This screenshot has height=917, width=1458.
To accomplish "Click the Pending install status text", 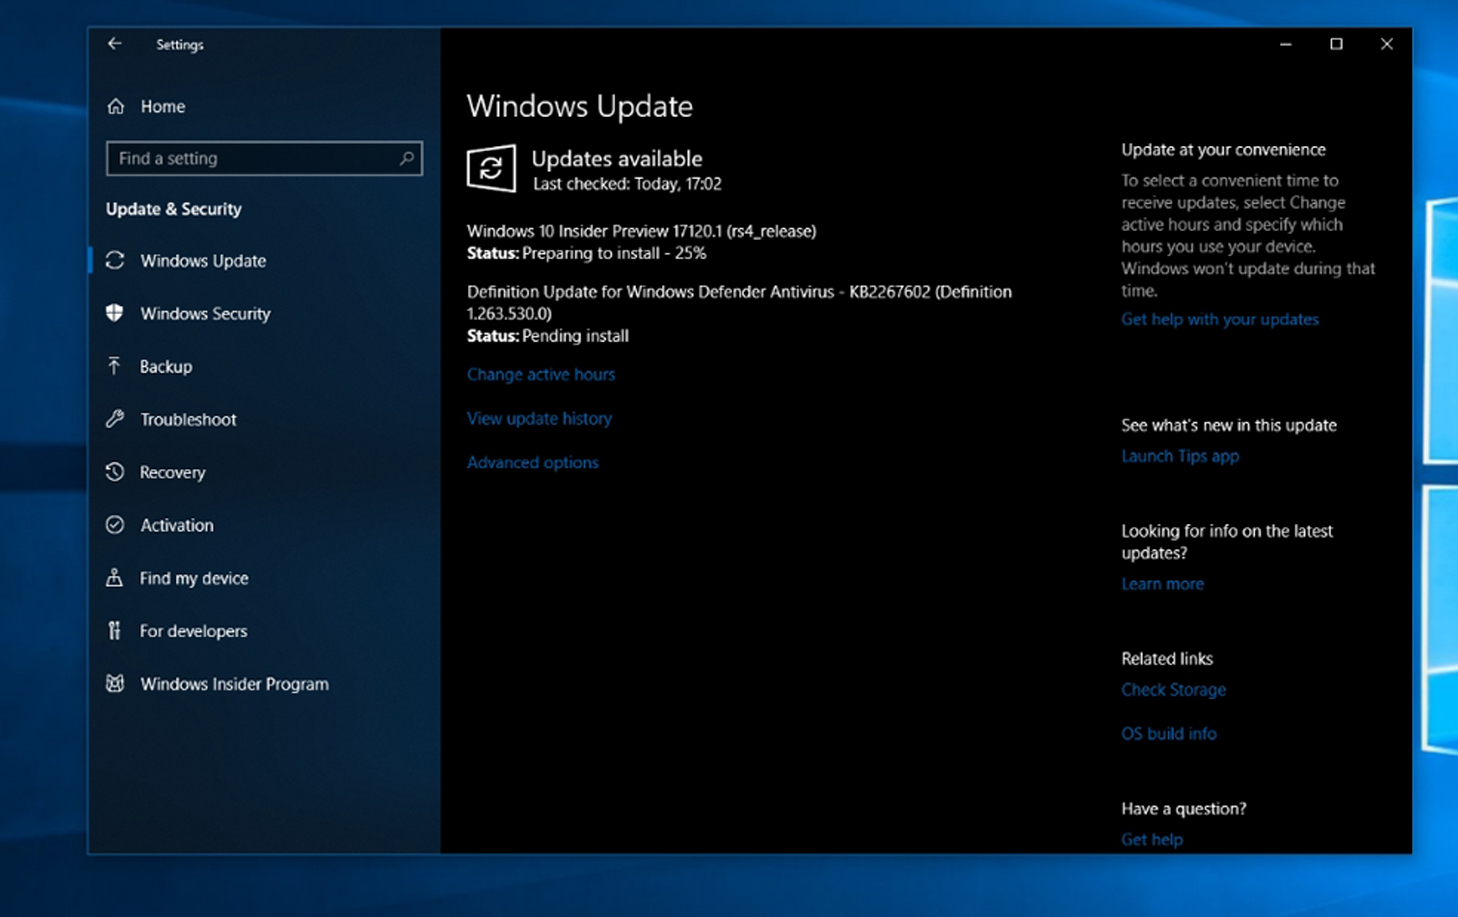I will pos(575,336).
